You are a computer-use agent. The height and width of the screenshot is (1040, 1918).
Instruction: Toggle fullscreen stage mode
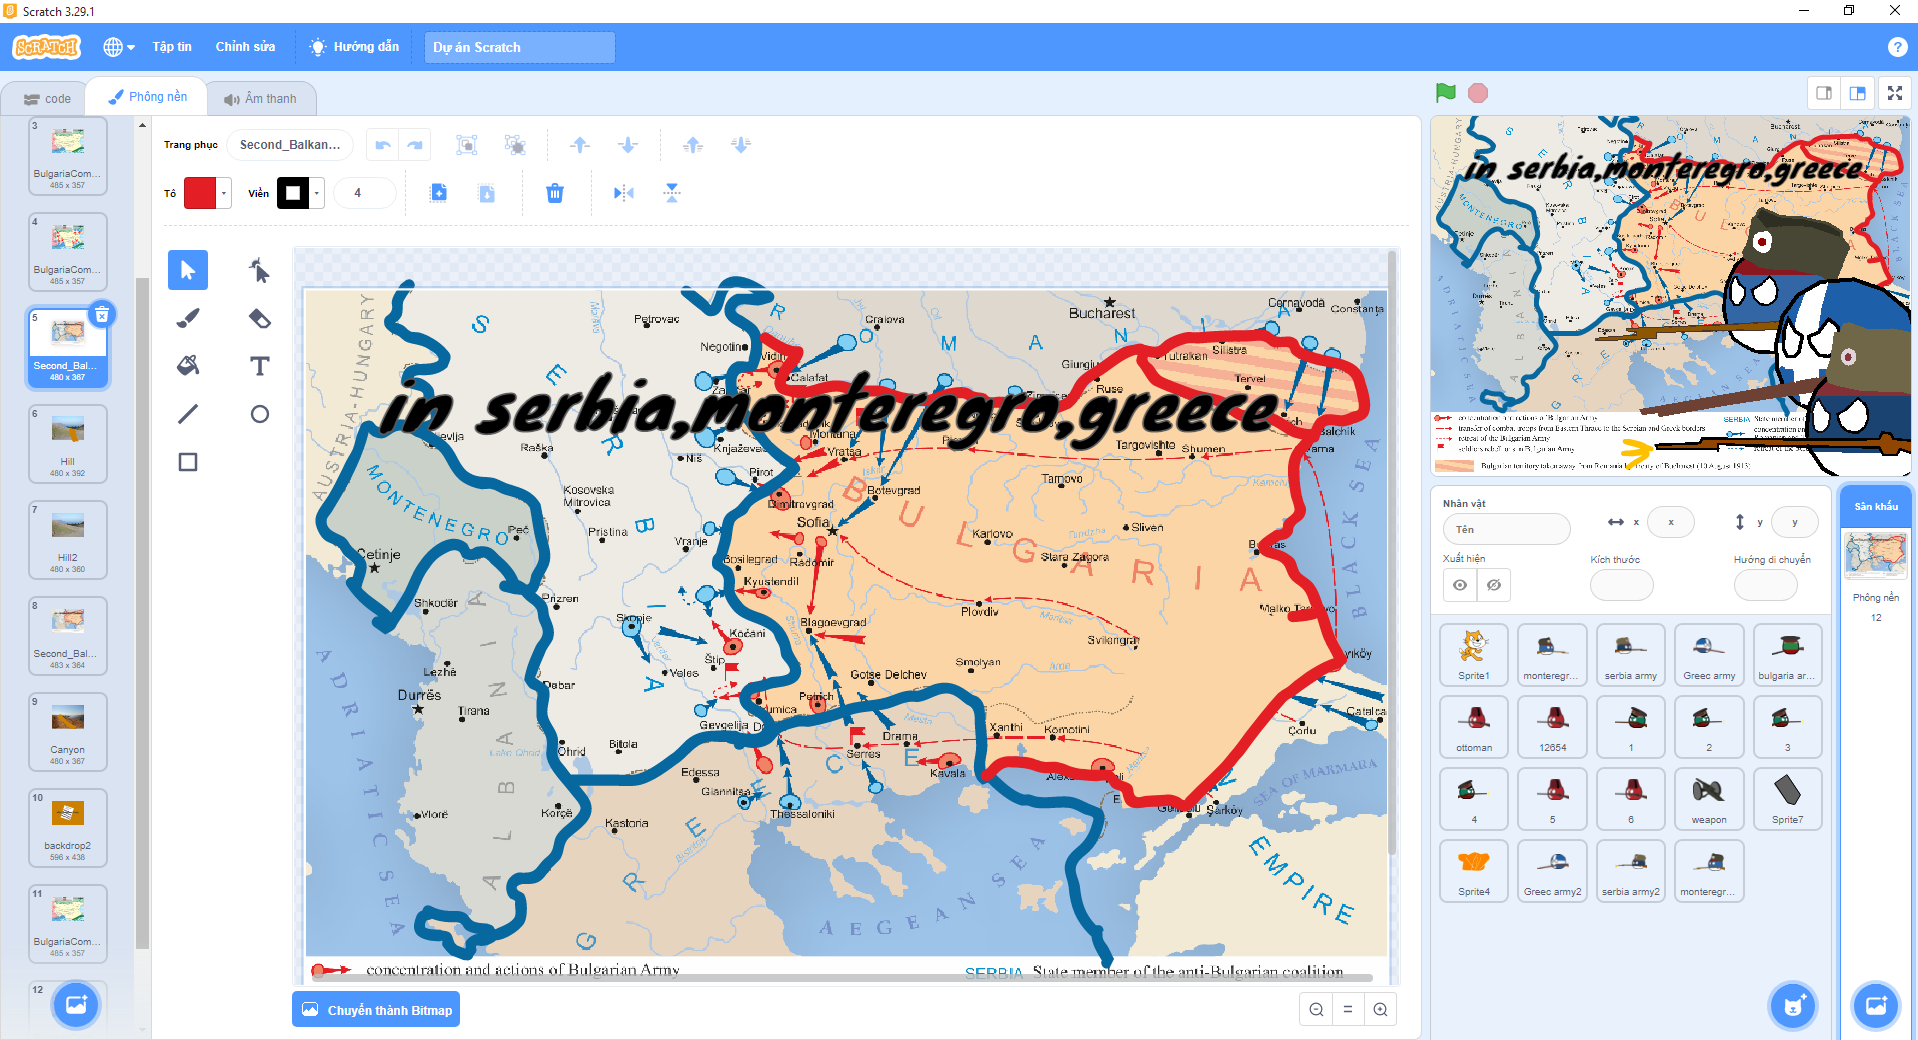[x=1894, y=93]
